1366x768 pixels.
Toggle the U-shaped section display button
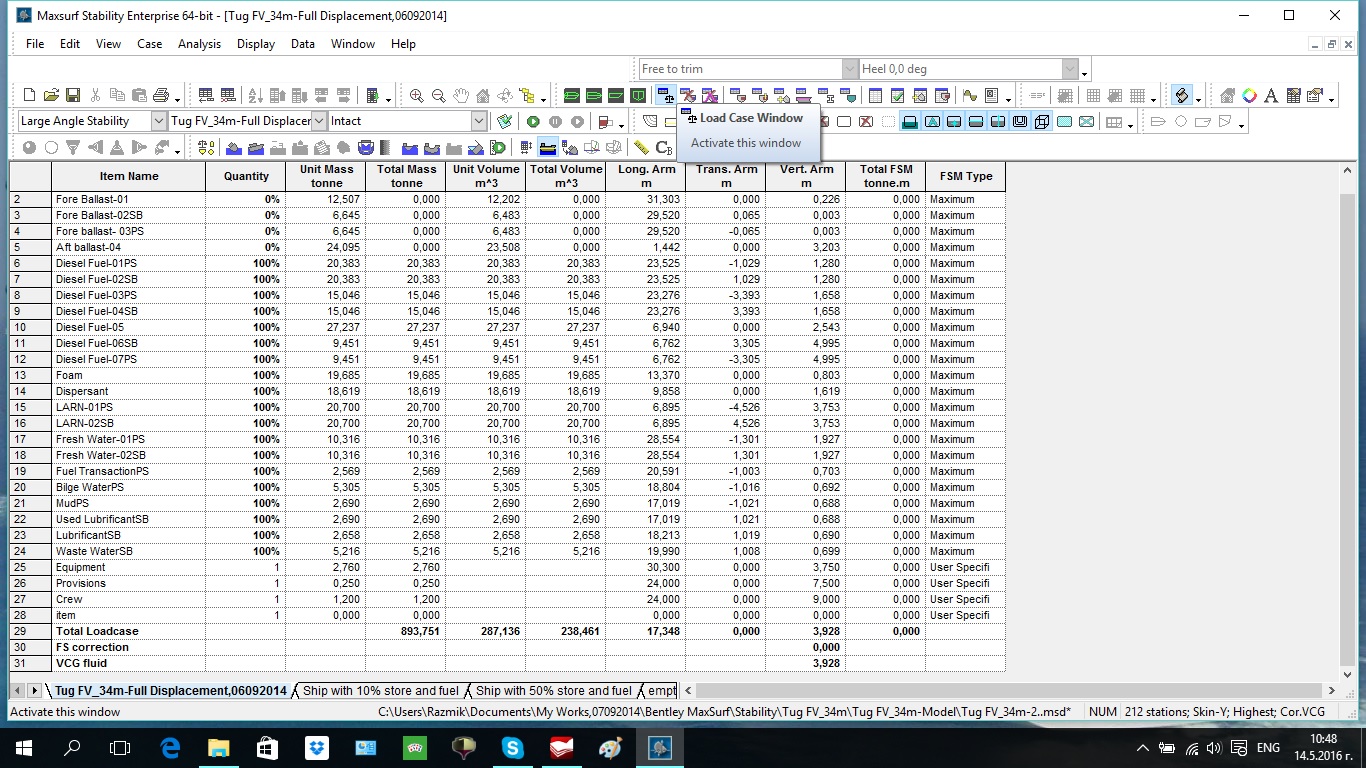1020,122
